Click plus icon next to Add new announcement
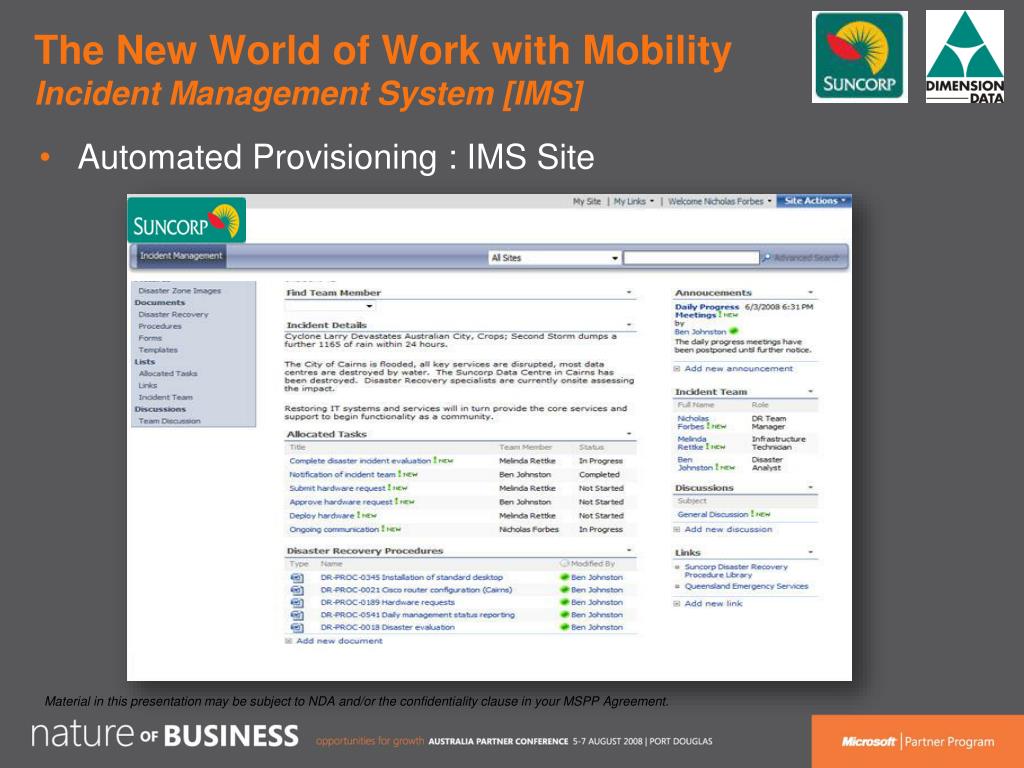This screenshot has width=1024, height=768. click(x=677, y=369)
